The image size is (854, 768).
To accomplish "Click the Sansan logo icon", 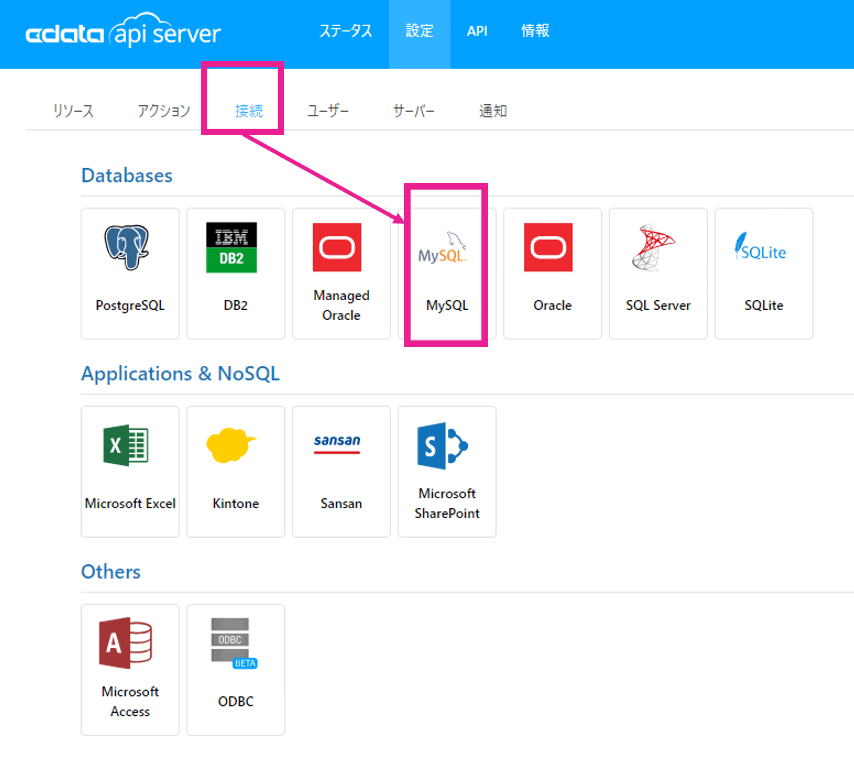I will [x=337, y=443].
